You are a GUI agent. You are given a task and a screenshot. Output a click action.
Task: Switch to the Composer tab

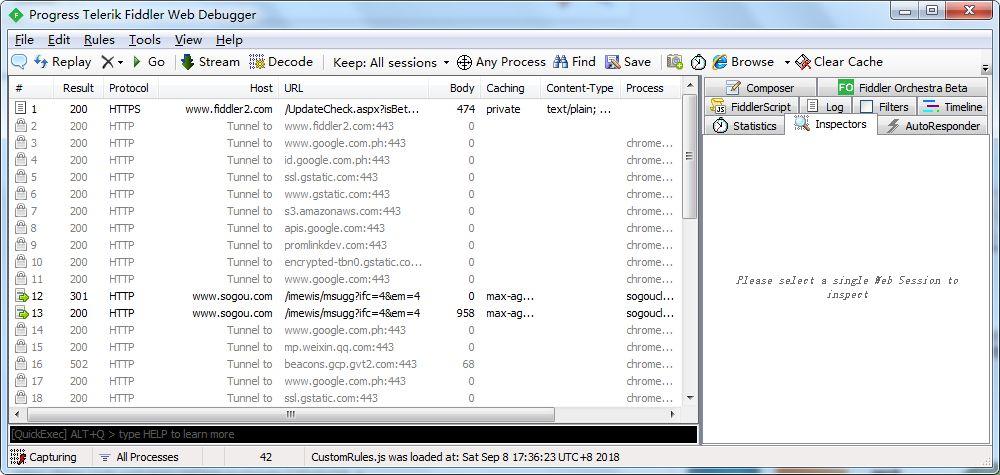[760, 87]
